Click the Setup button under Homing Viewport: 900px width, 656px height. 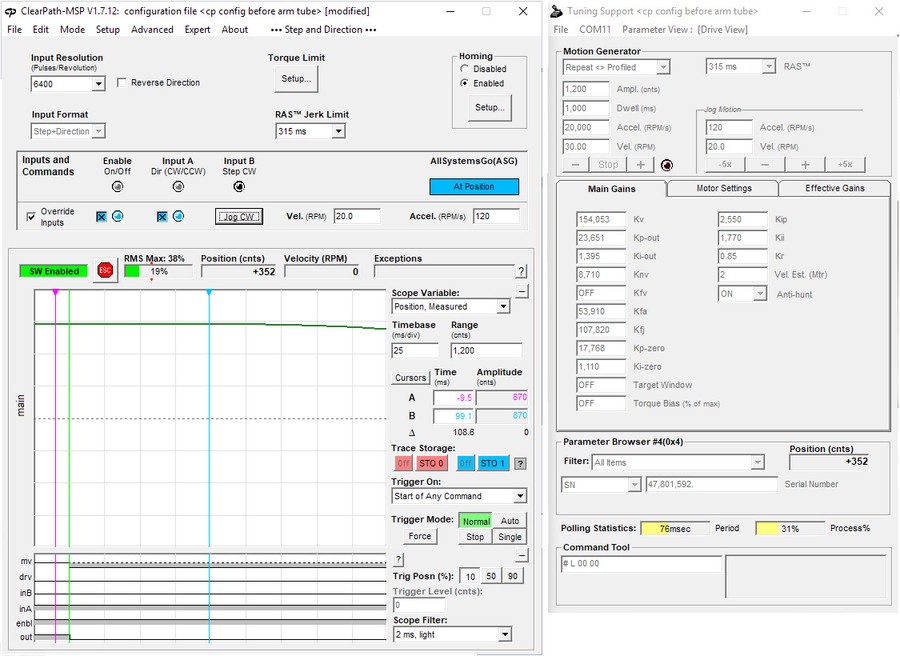pyautogui.click(x=490, y=107)
